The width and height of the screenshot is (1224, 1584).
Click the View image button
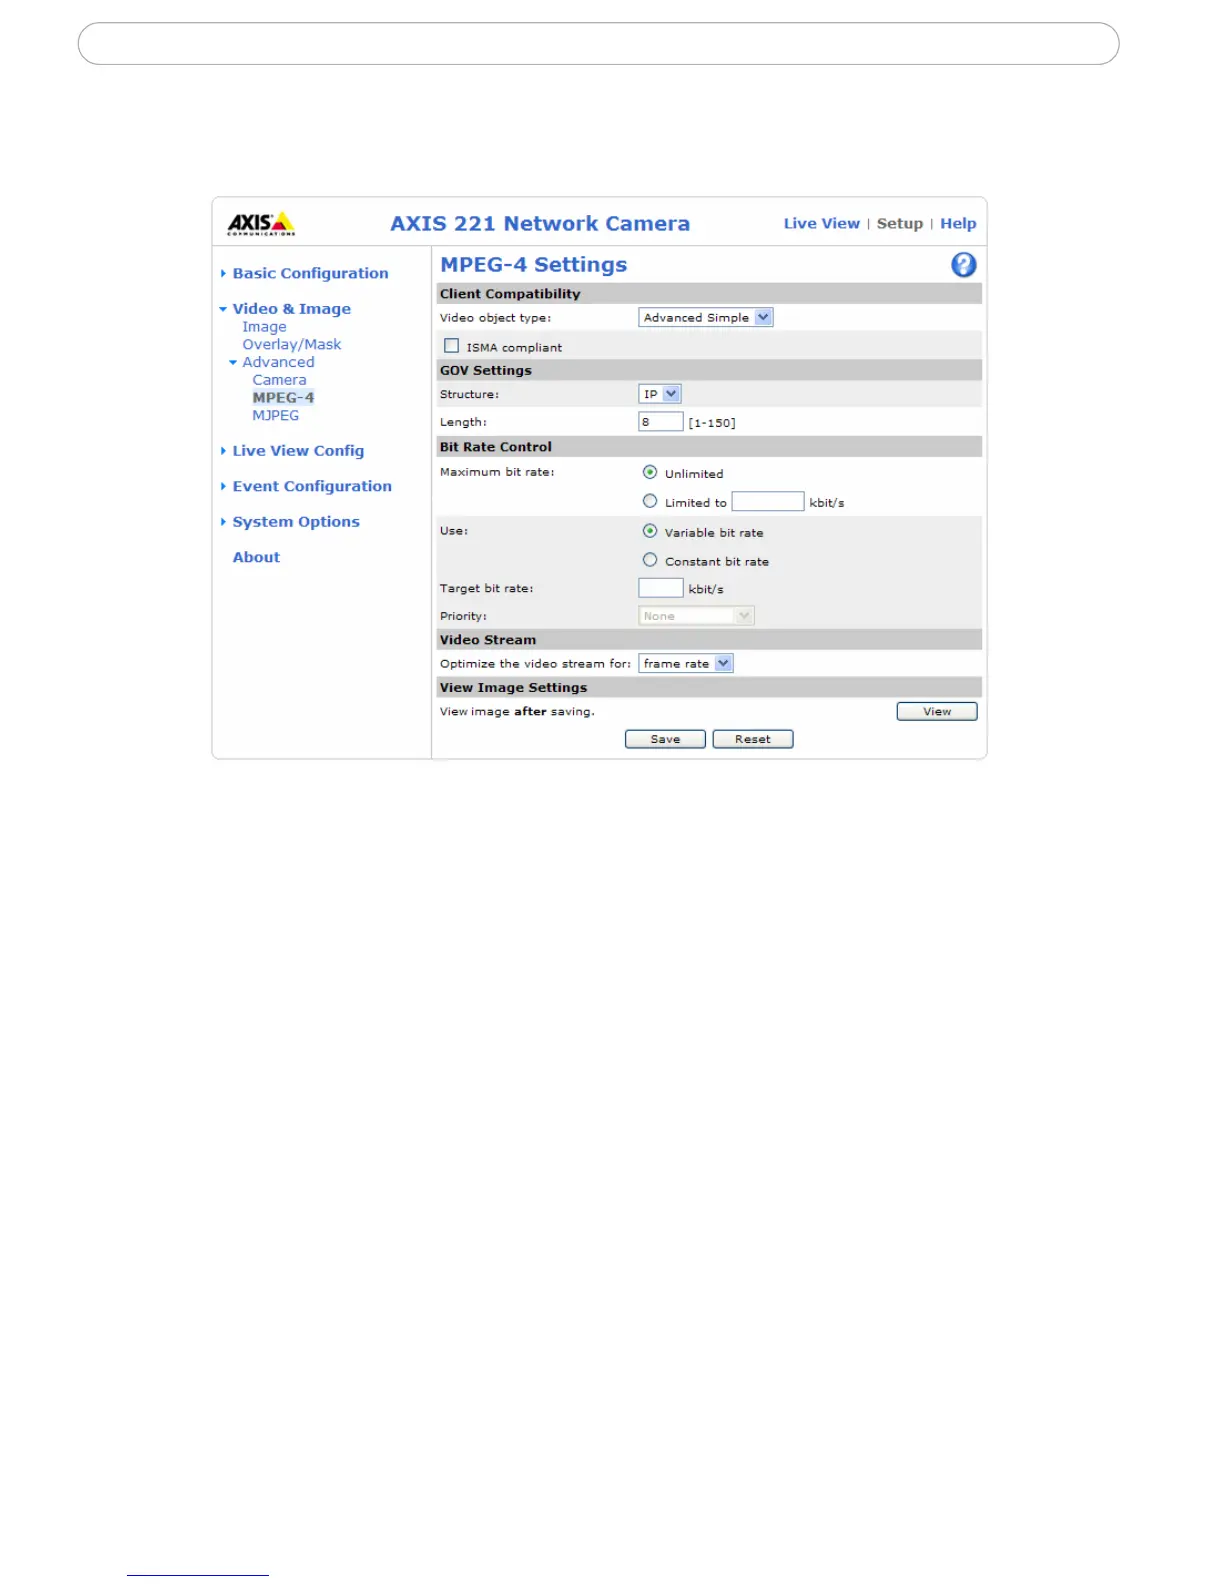click(x=937, y=711)
